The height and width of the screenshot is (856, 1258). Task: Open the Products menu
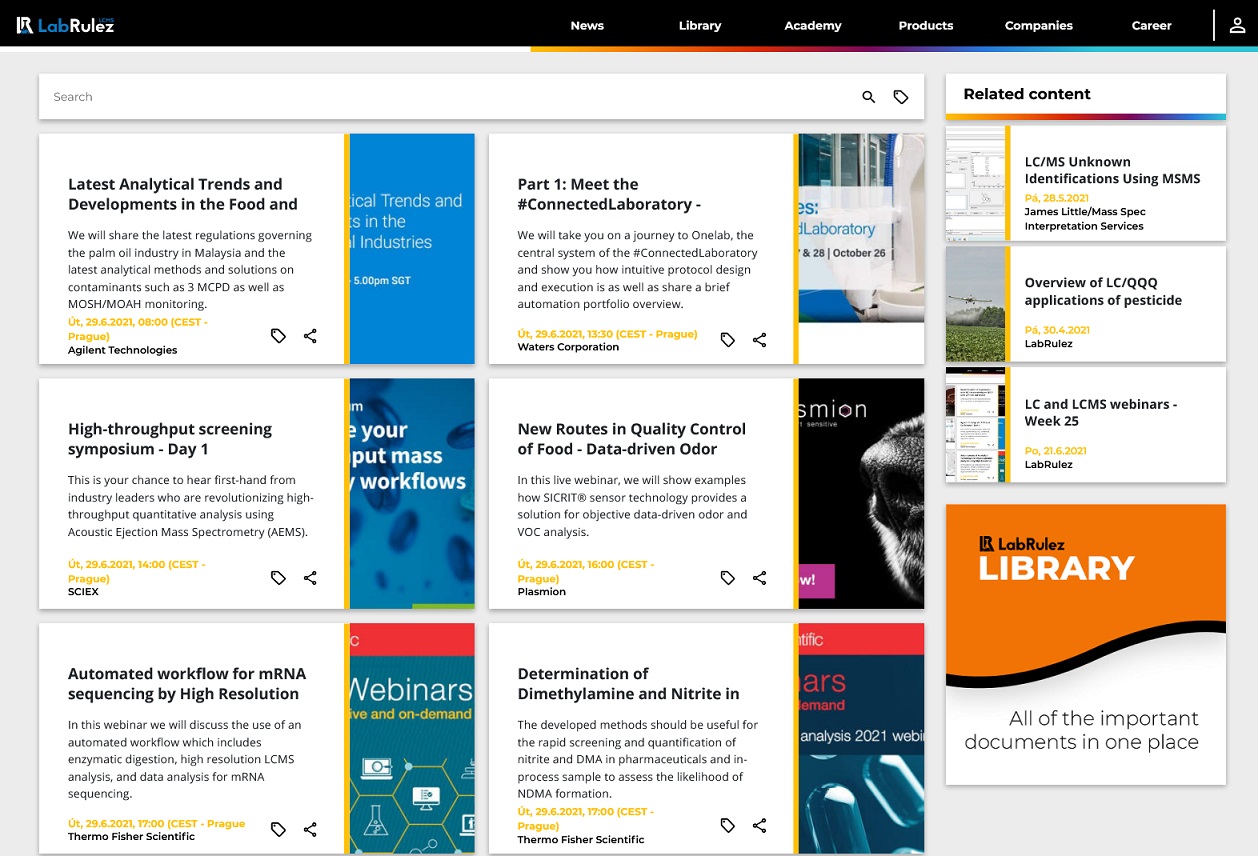926,25
